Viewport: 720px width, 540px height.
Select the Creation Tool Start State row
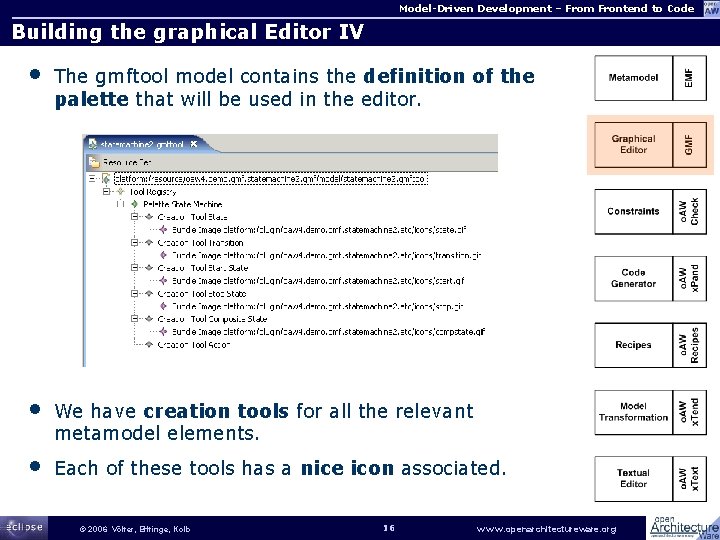click(202, 268)
